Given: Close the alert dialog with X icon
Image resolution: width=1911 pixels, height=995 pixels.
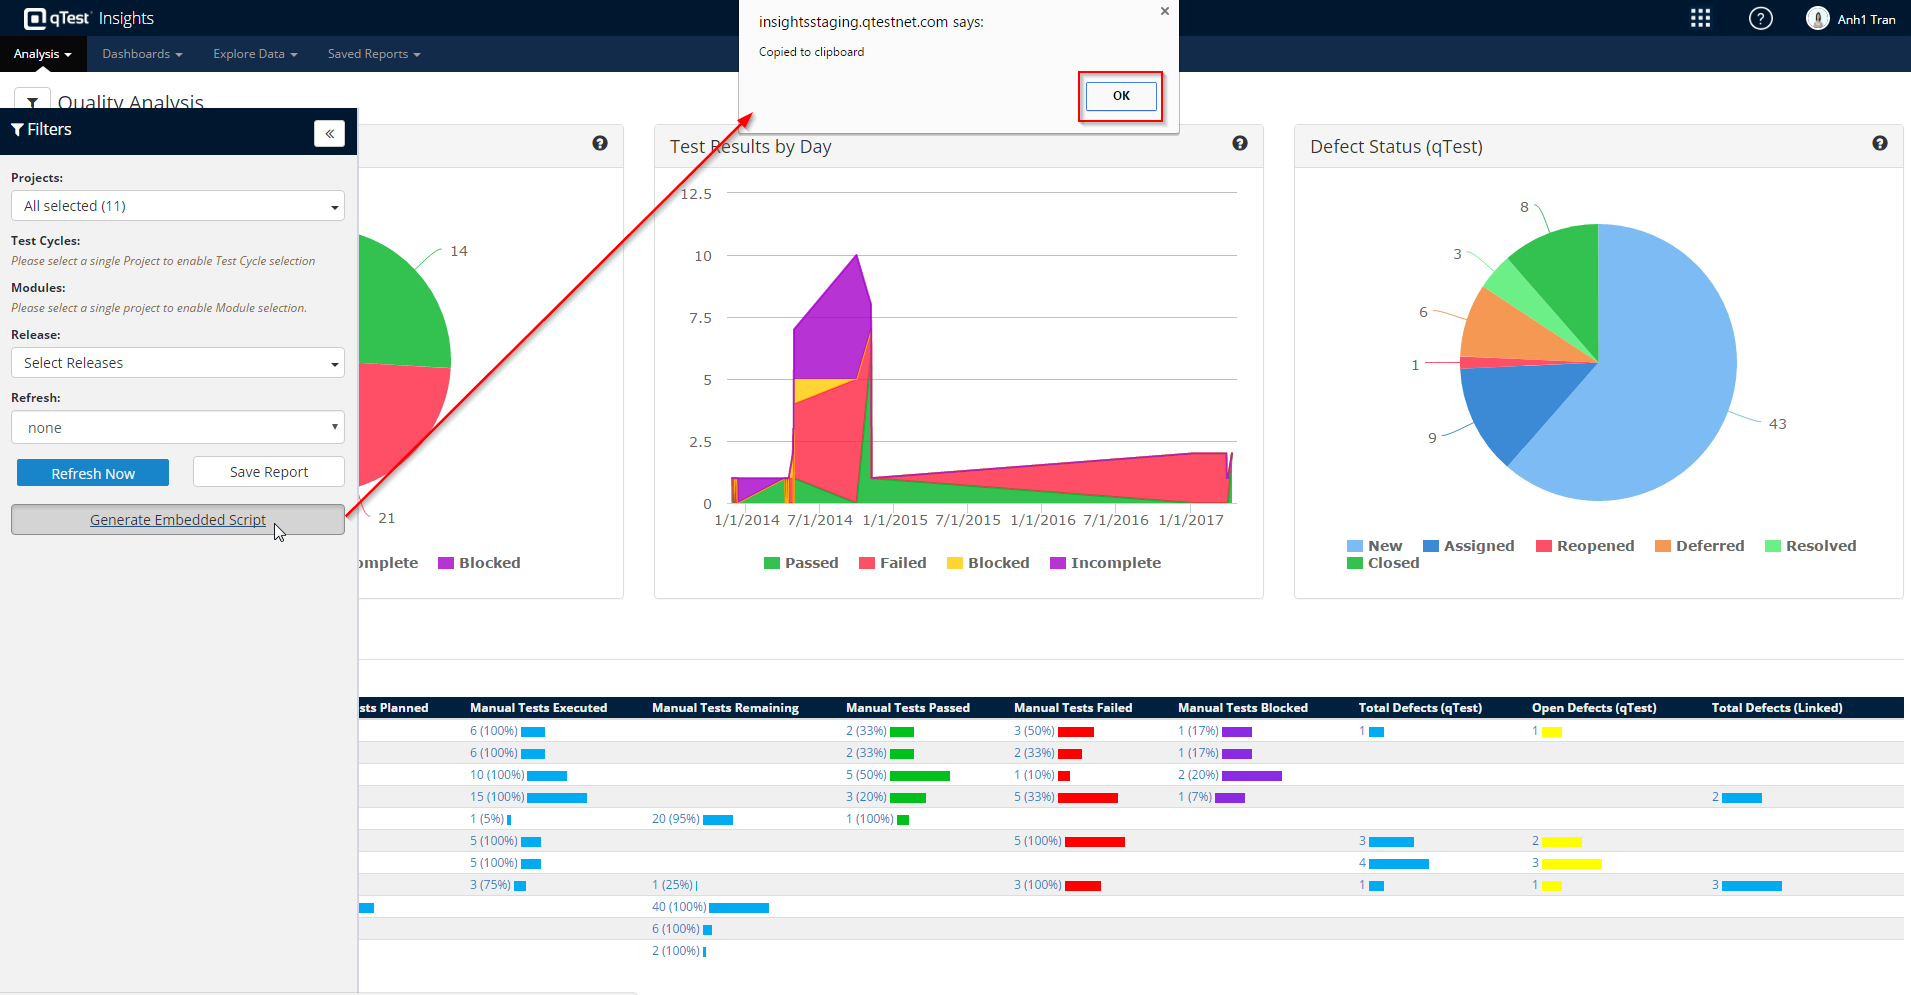Looking at the screenshot, I should (x=1164, y=11).
